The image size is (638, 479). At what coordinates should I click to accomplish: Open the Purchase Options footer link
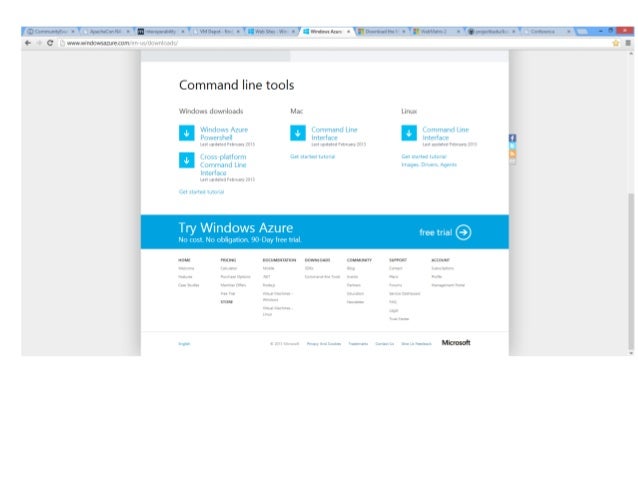[x=236, y=277]
